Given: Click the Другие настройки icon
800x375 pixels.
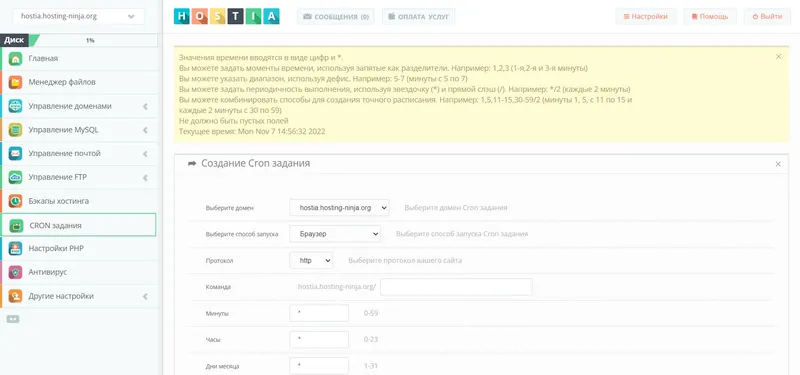Looking at the screenshot, I should pyautogui.click(x=15, y=296).
